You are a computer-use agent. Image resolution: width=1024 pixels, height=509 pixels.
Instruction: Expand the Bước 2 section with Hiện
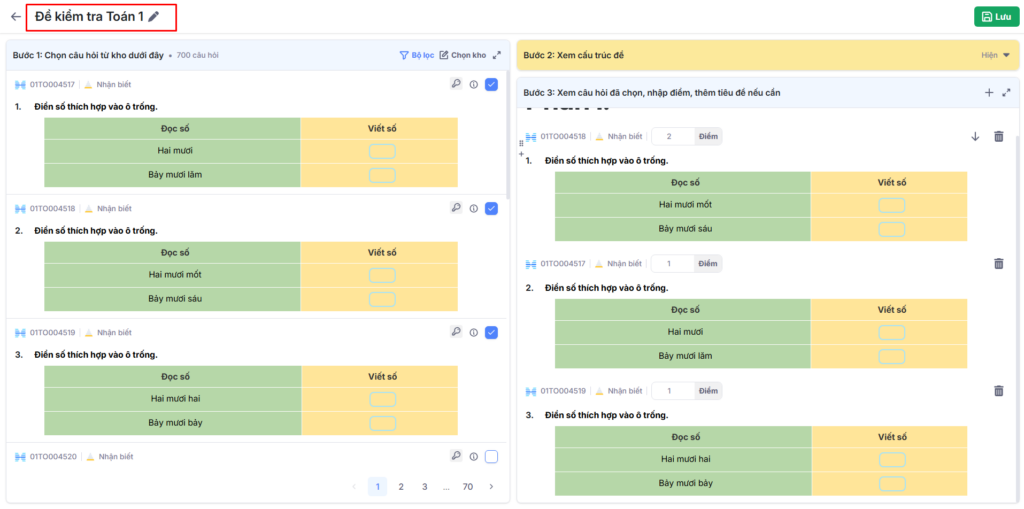click(x=995, y=55)
